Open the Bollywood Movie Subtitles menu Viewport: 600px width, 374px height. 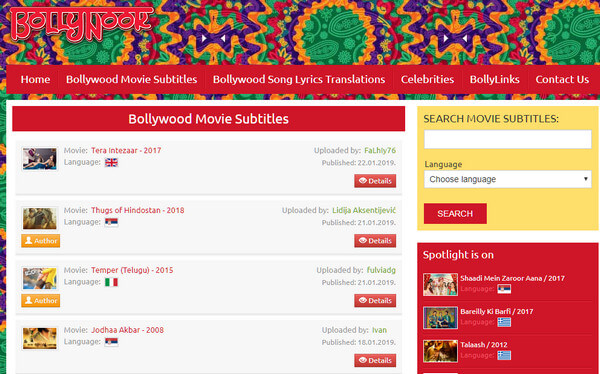pyautogui.click(x=131, y=79)
